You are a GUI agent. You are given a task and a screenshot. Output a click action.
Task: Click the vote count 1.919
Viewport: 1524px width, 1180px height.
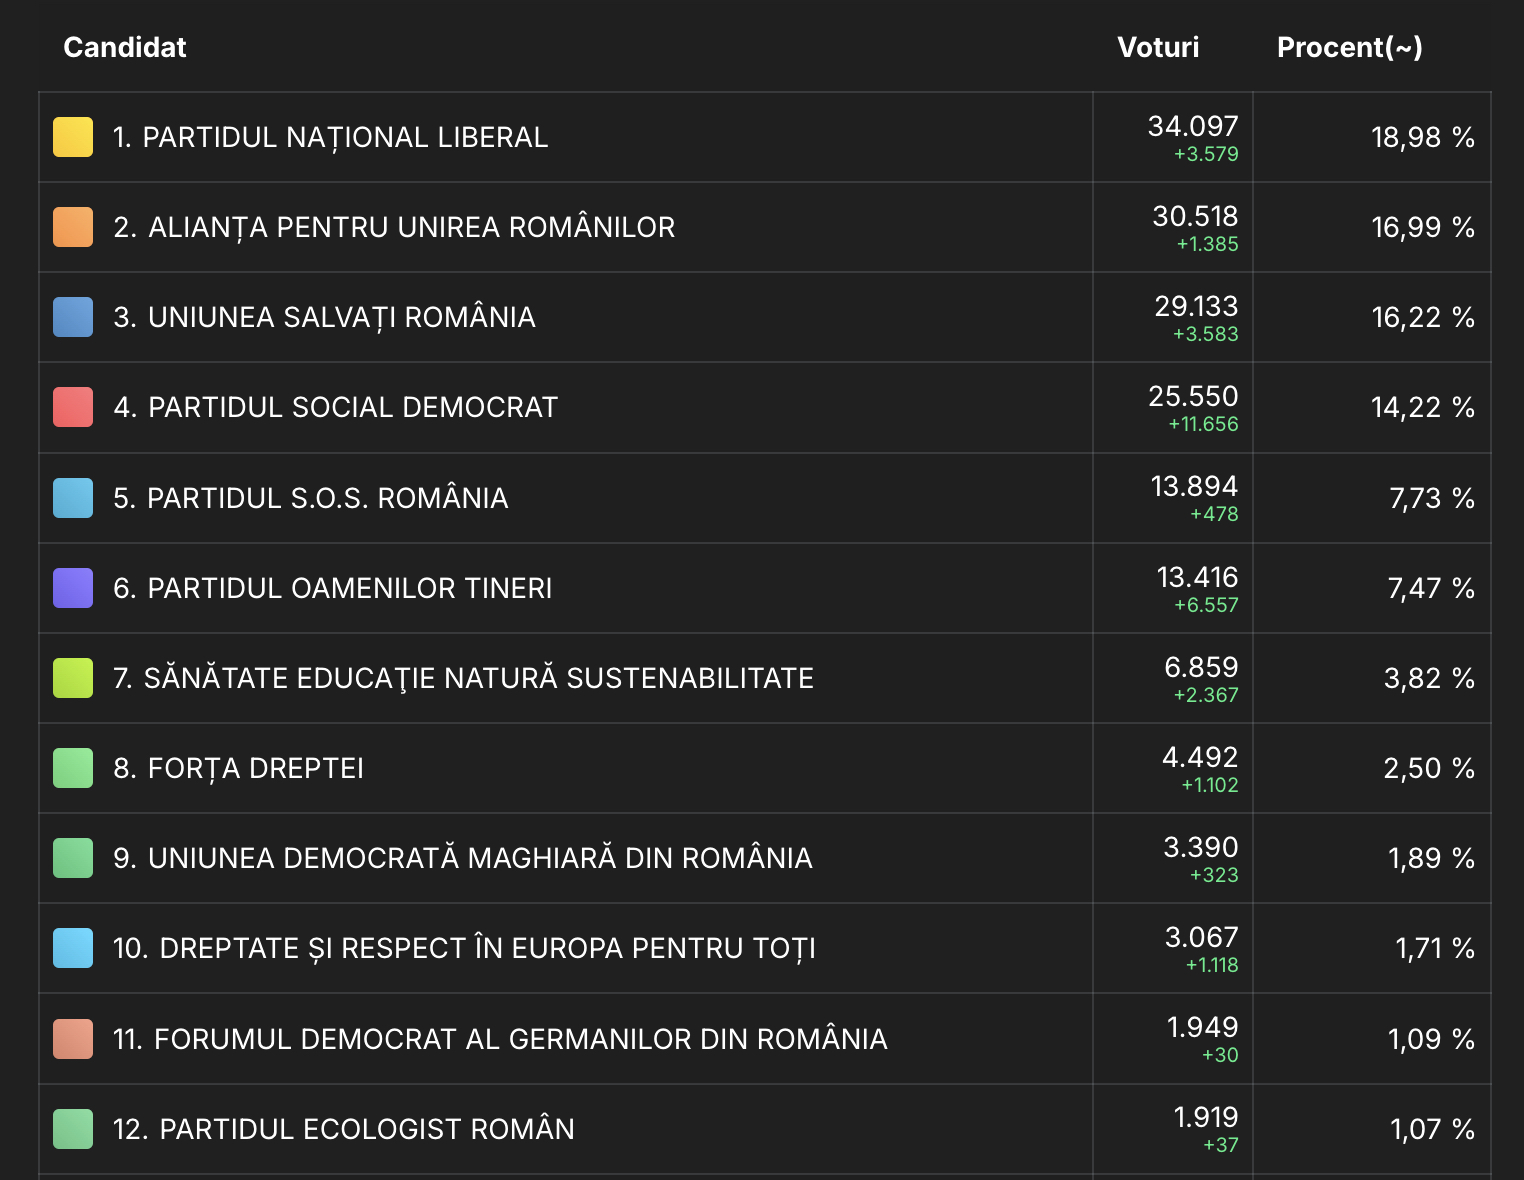(1206, 1117)
